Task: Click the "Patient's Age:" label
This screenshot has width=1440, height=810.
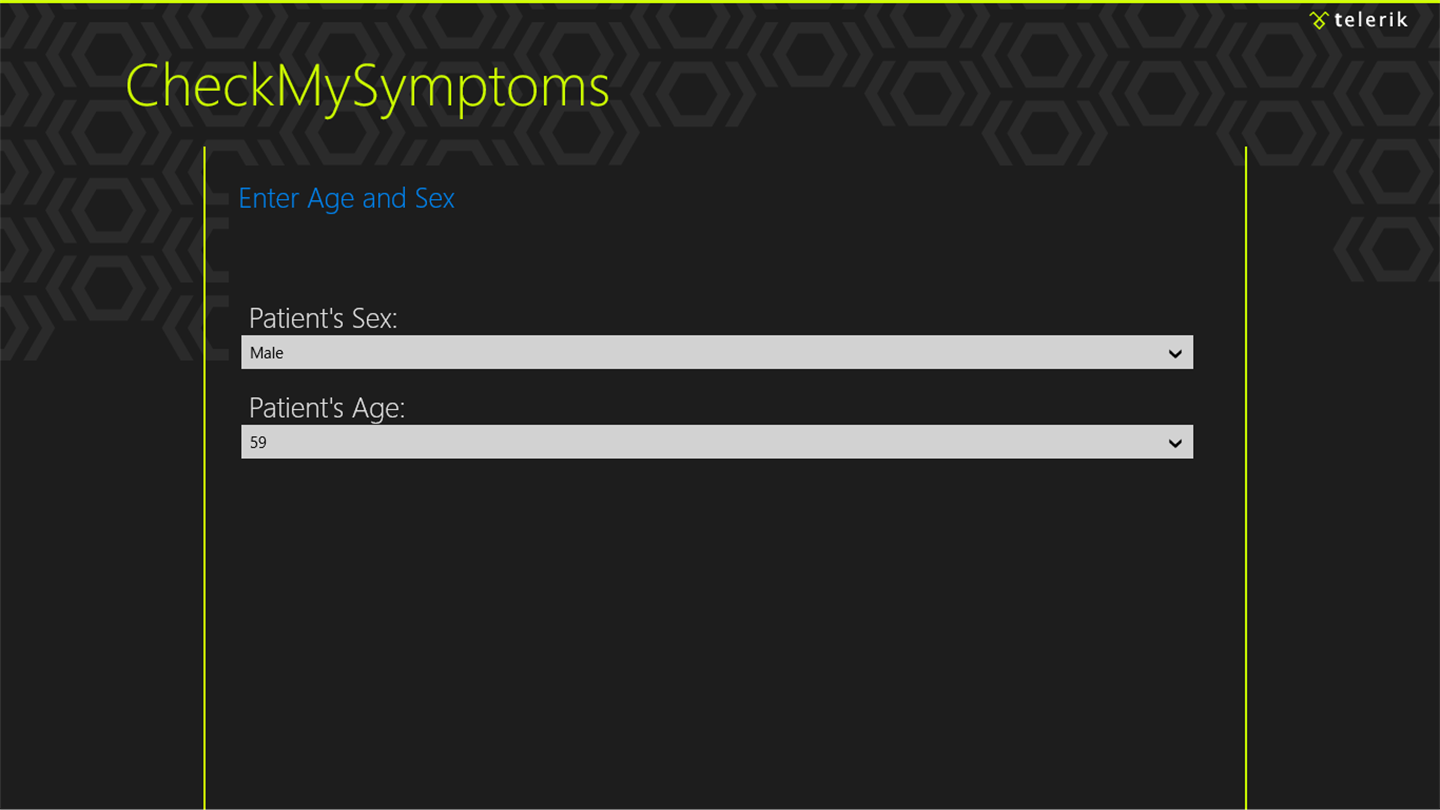Action: click(327, 408)
